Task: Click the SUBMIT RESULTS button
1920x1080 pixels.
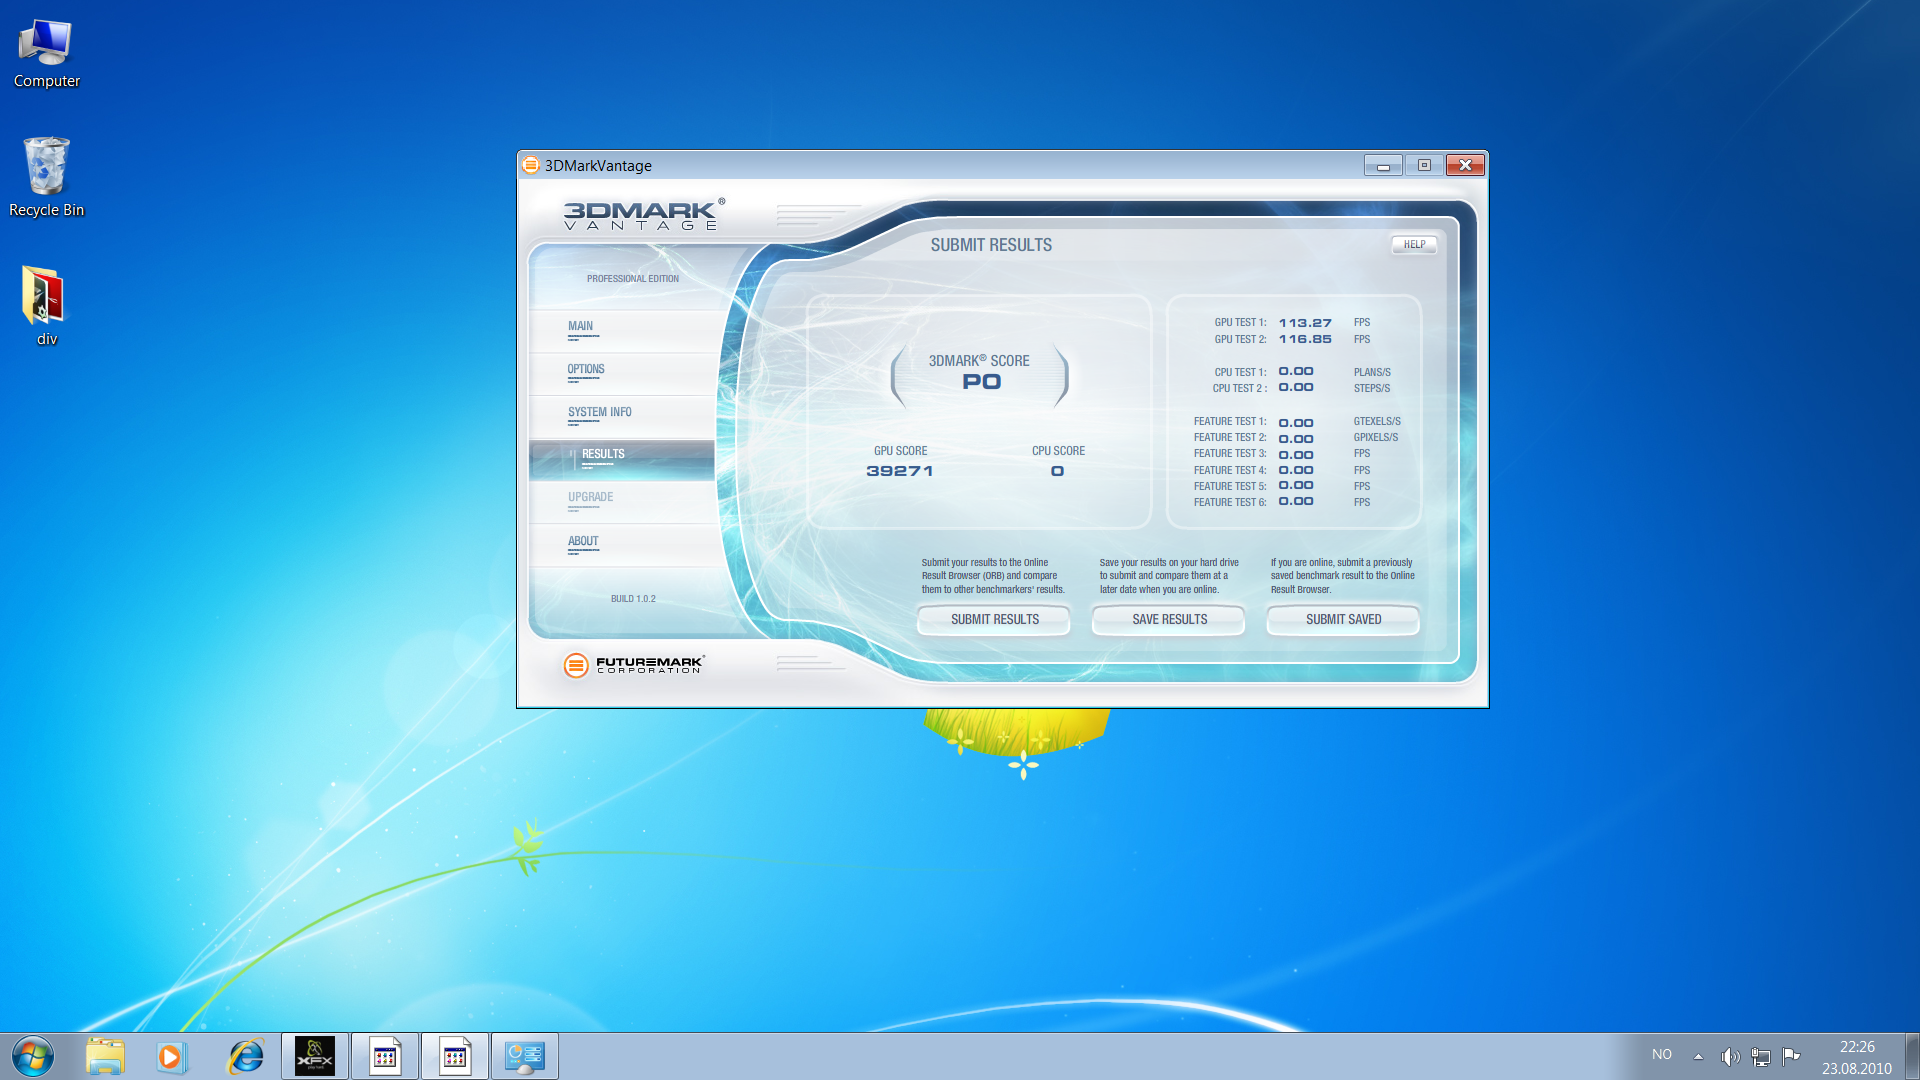Action: point(994,620)
